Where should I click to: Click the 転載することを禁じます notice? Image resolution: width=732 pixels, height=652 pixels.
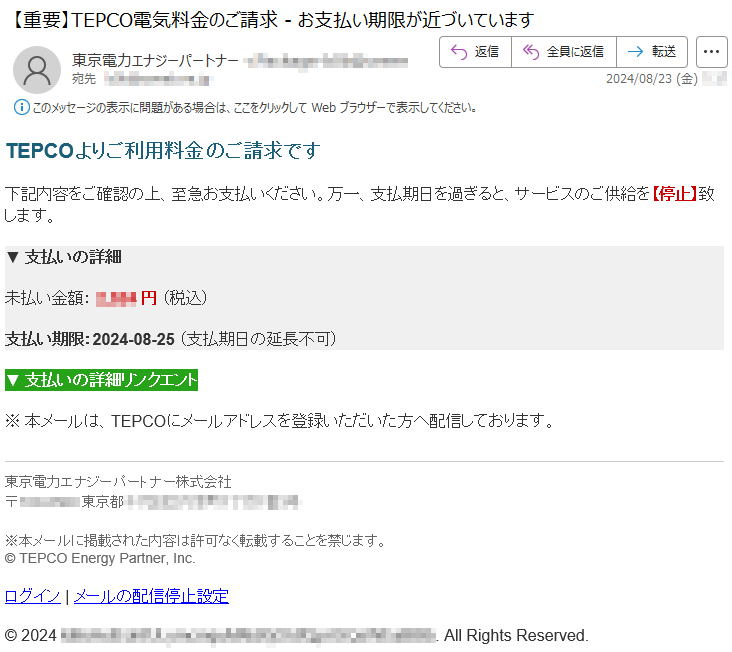click(195, 540)
